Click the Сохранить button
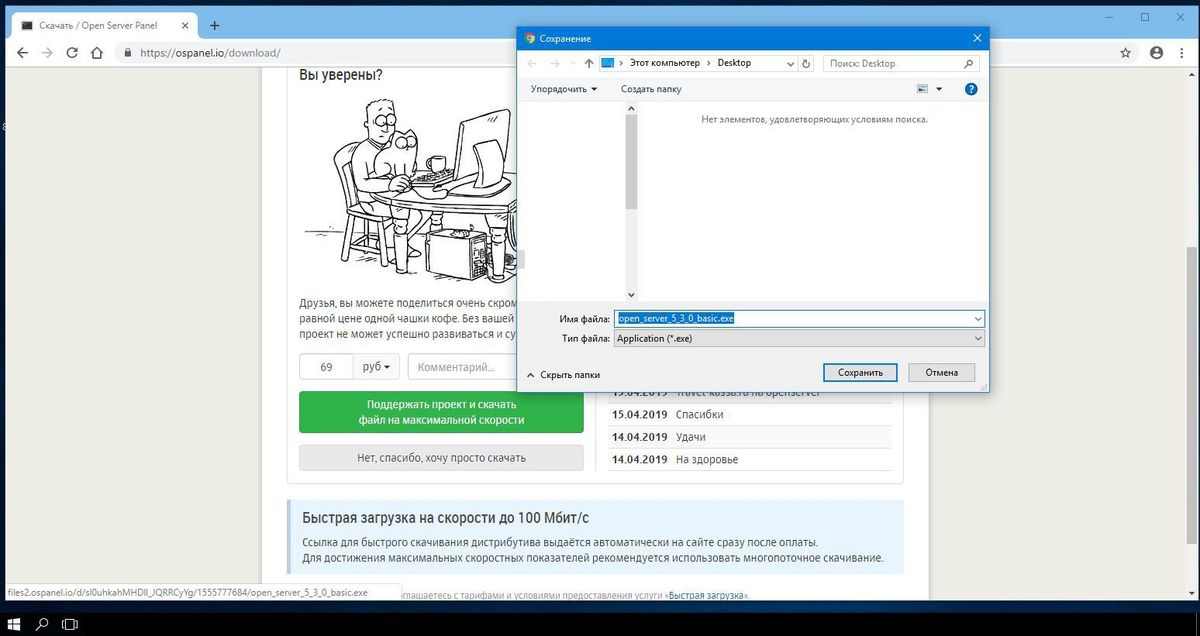 click(860, 372)
